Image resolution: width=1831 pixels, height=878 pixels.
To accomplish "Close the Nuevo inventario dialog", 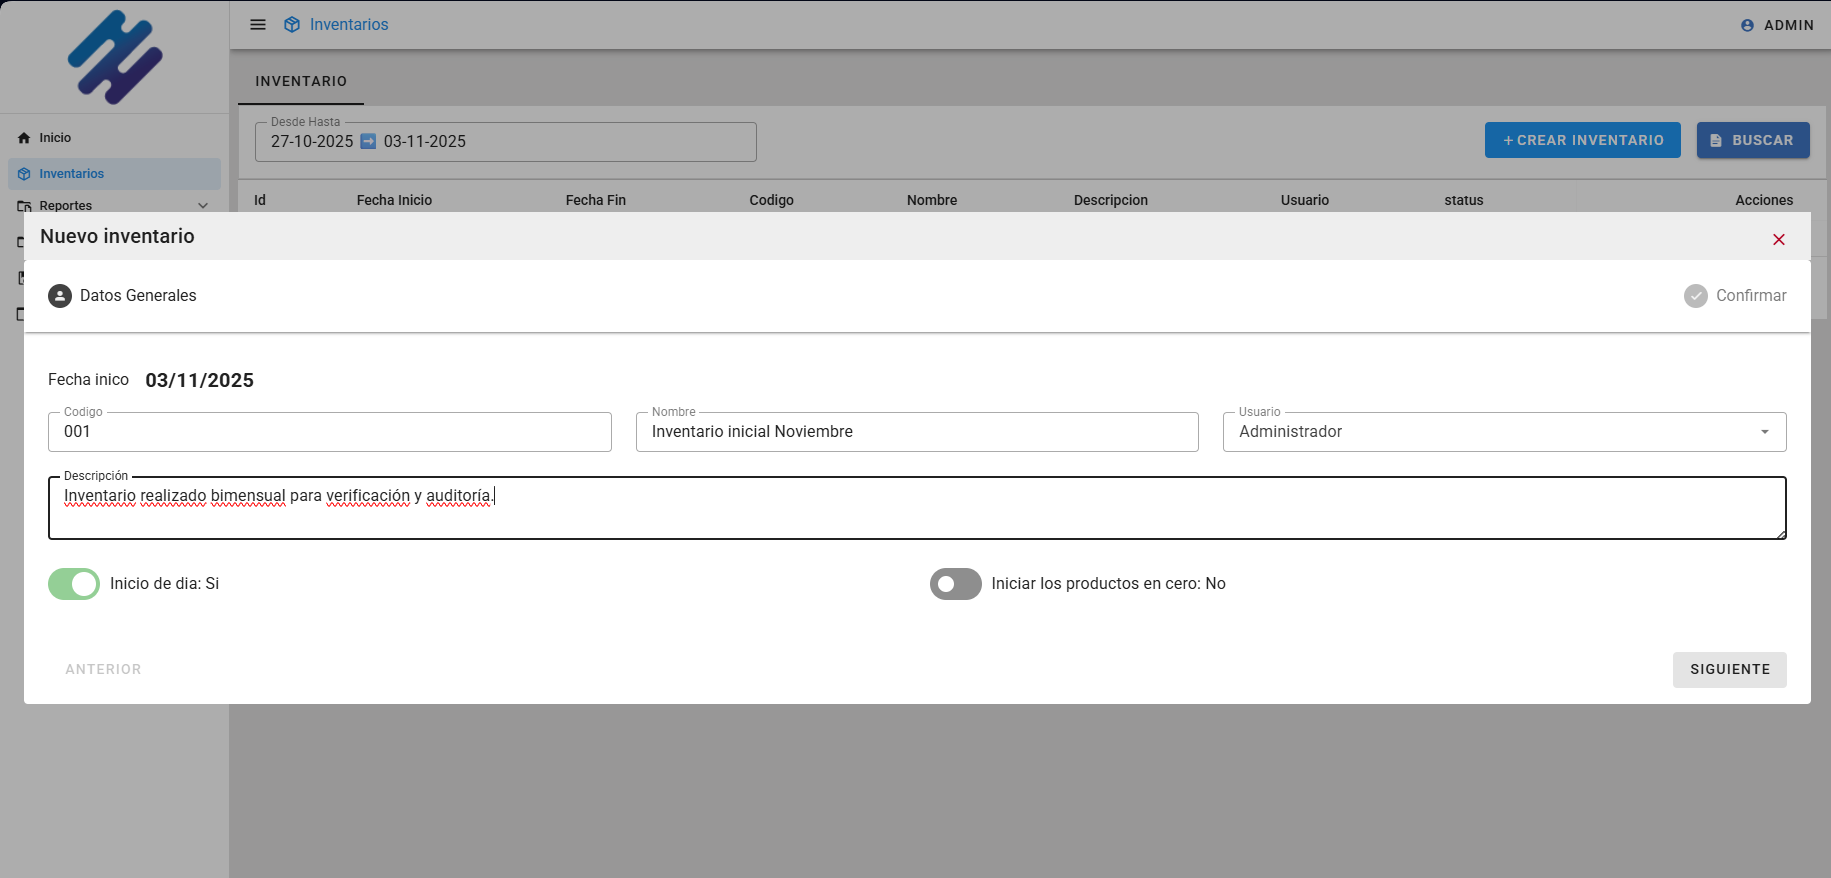I will tap(1778, 240).
